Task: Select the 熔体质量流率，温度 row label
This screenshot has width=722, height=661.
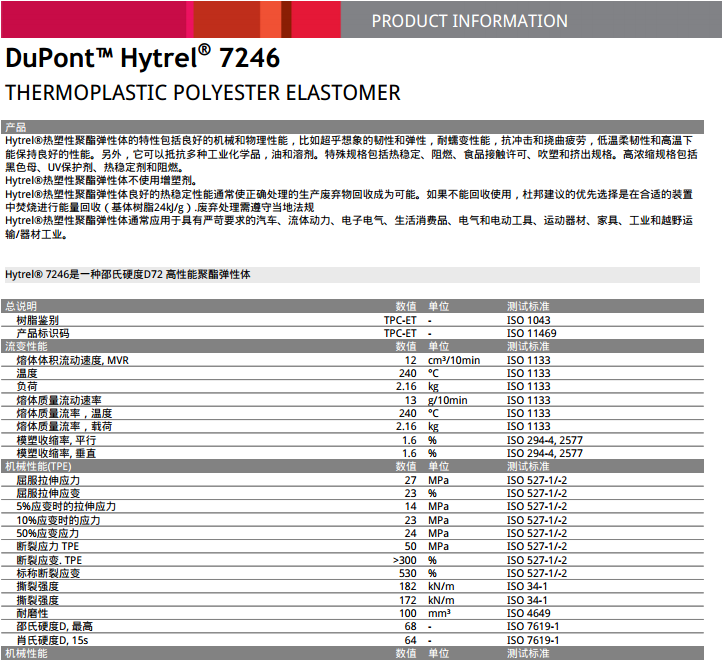Action: (x=64, y=413)
